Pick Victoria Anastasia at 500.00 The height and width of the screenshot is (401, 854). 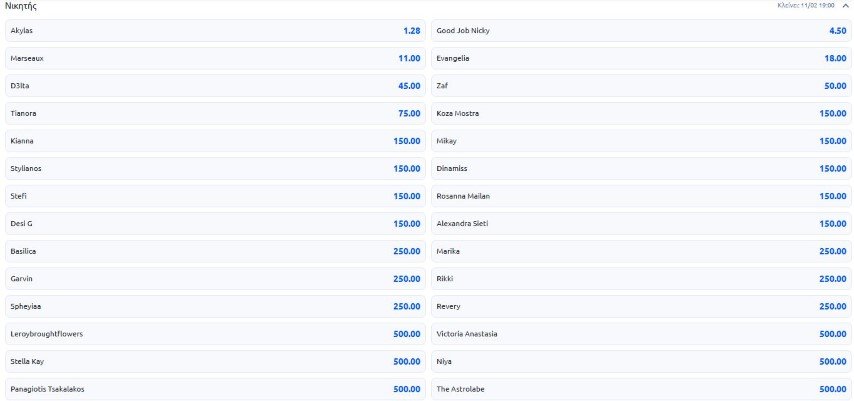(641, 334)
